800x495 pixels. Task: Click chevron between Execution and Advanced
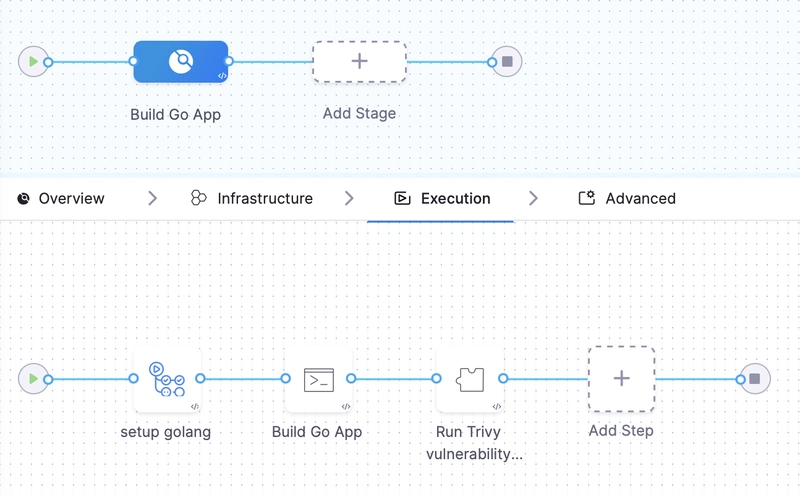click(533, 198)
